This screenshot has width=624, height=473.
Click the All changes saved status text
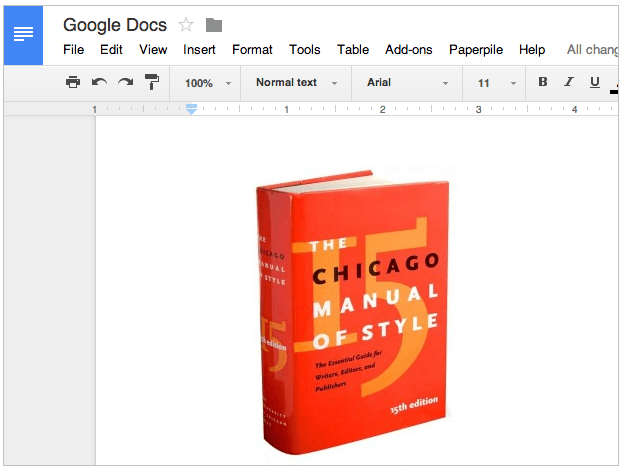[593, 50]
